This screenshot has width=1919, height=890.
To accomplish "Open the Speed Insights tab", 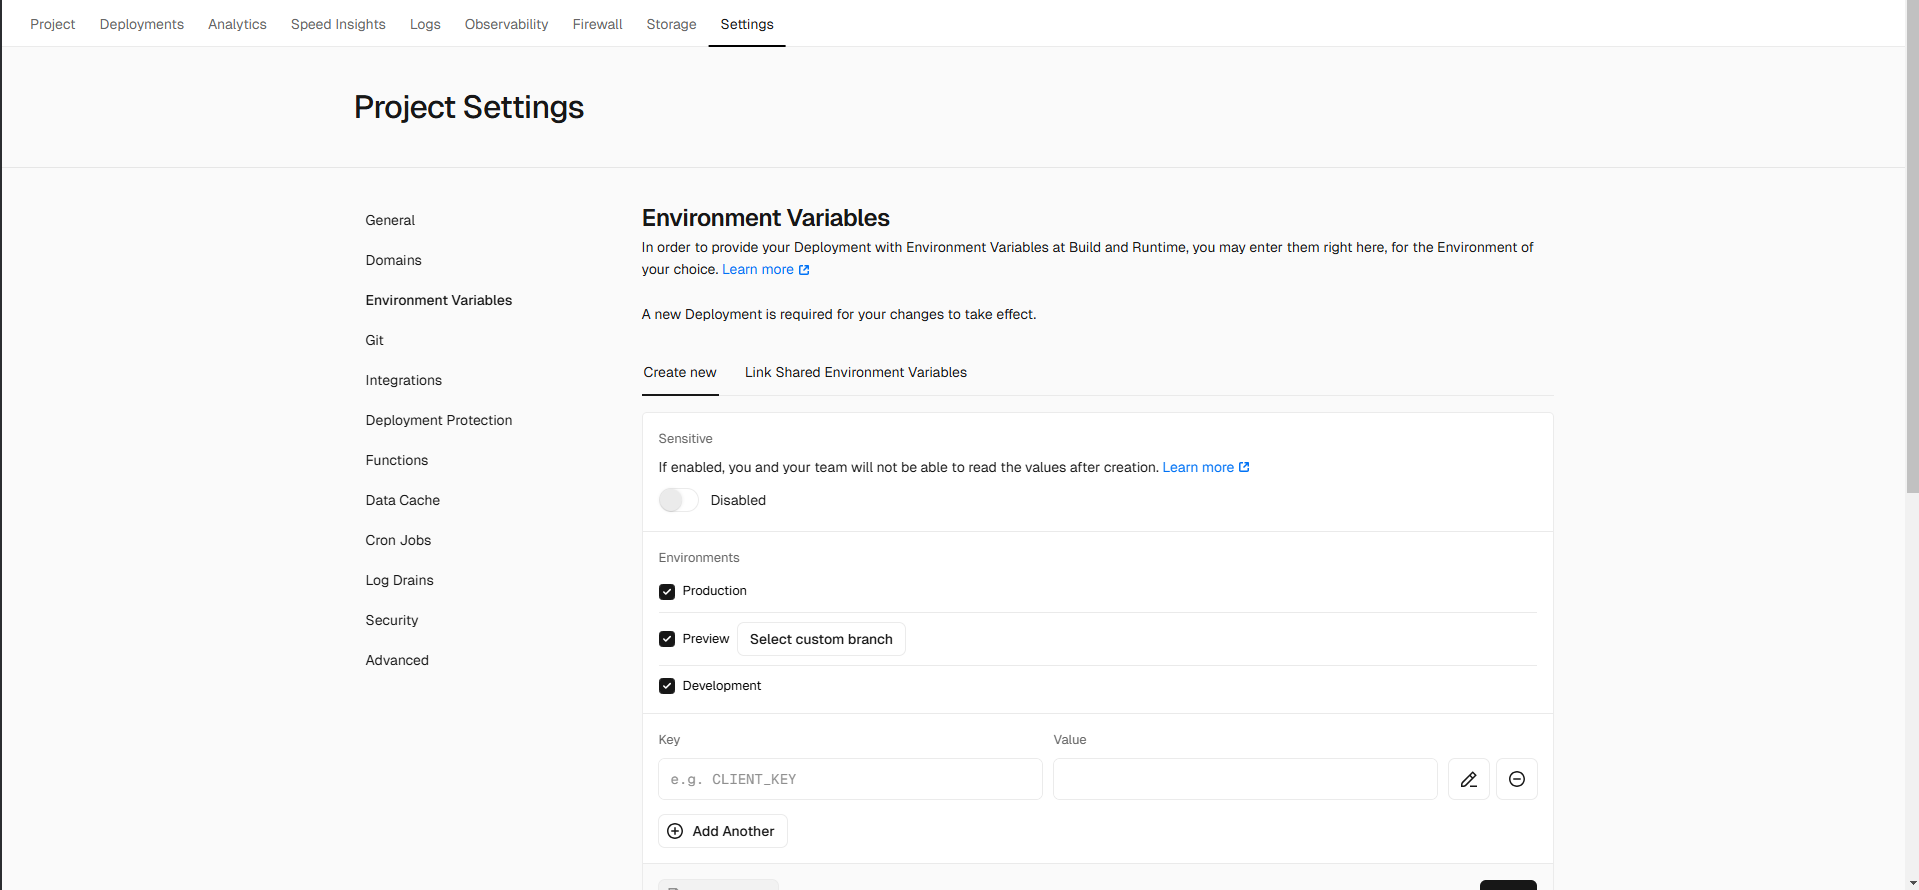I will coord(338,24).
